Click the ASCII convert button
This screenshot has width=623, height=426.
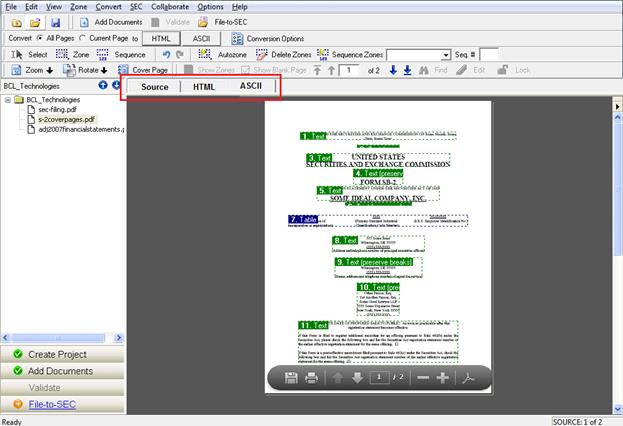pyautogui.click(x=201, y=39)
